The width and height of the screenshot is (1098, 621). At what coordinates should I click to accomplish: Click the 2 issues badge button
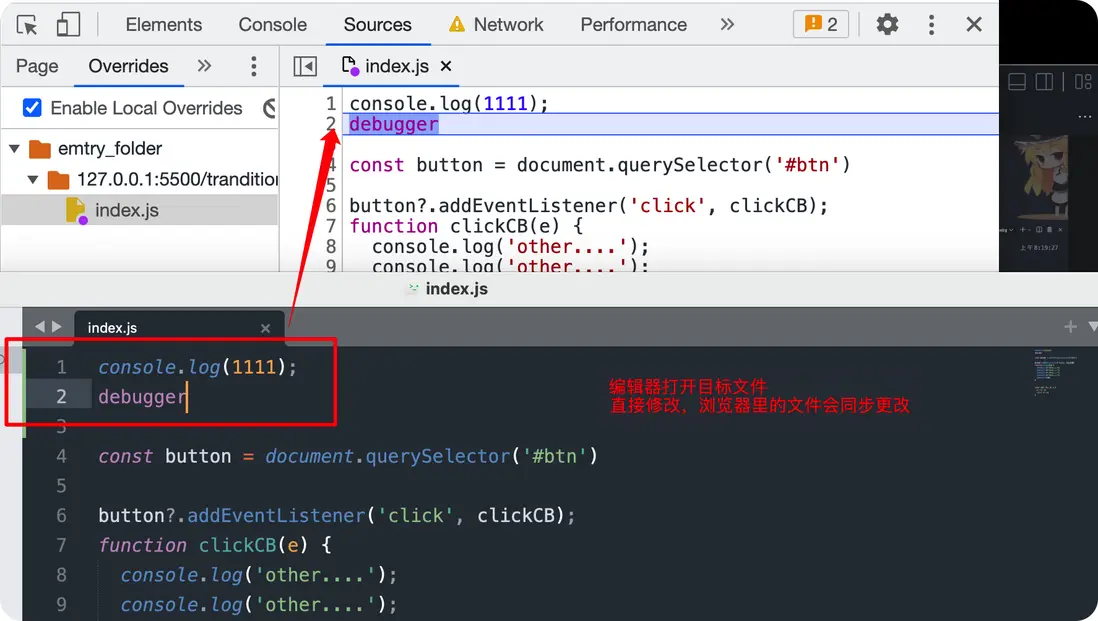[821, 25]
